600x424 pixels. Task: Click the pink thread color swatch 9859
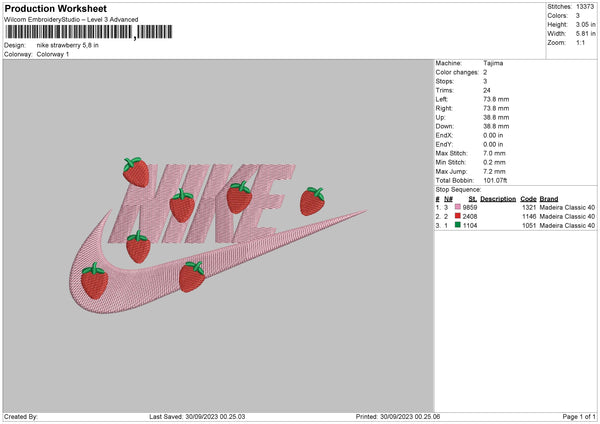coord(458,207)
